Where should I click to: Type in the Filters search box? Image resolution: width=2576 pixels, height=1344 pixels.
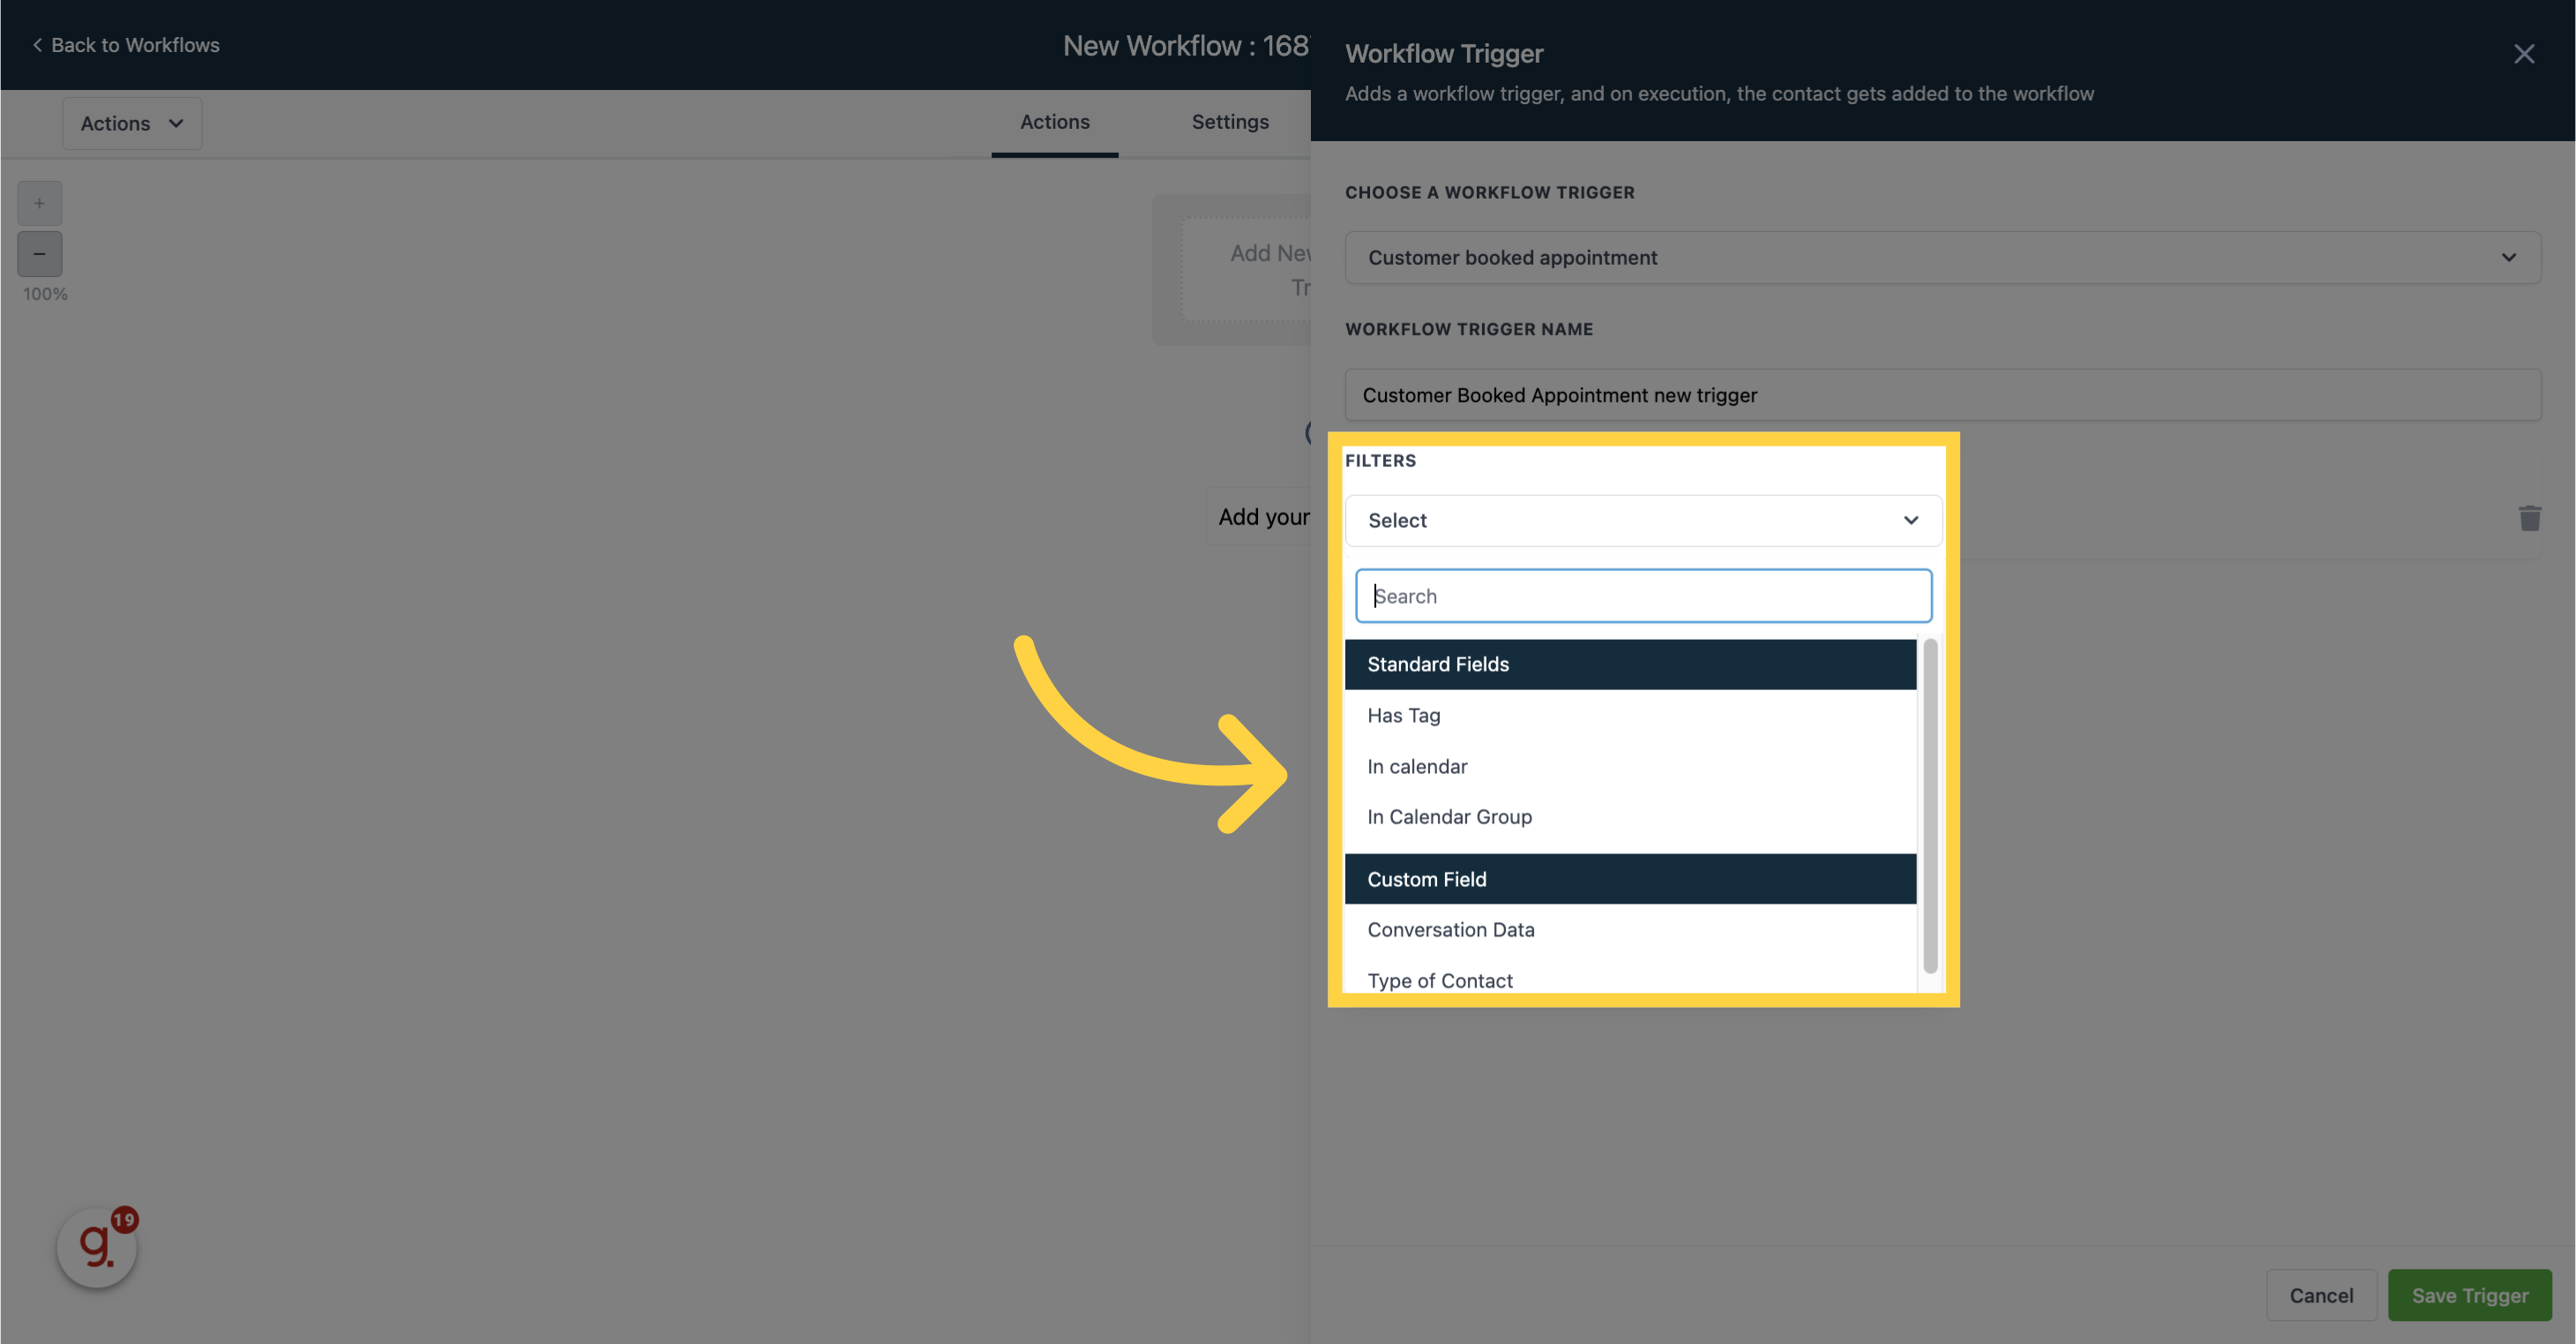[1641, 595]
